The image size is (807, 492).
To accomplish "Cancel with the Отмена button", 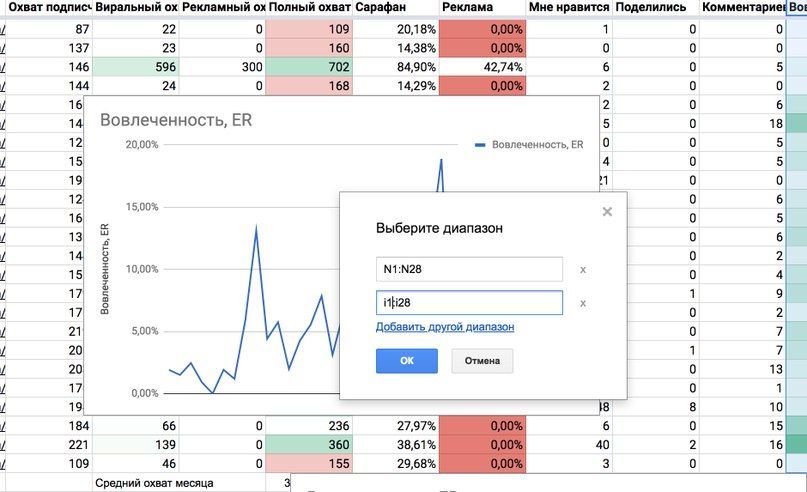I will [482, 361].
